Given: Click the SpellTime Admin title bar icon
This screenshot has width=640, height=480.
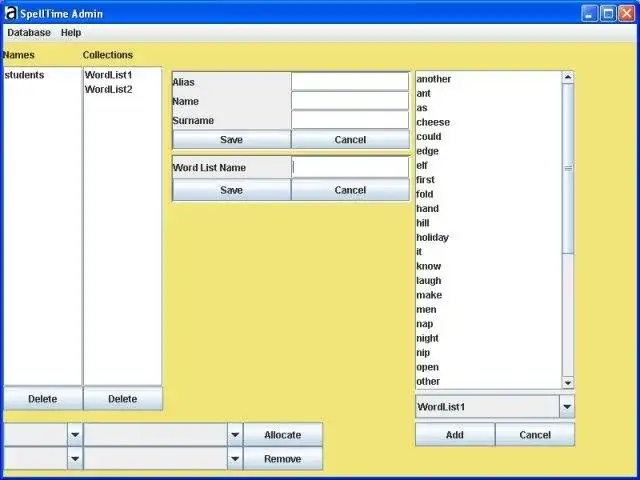Looking at the screenshot, I should [11, 13].
